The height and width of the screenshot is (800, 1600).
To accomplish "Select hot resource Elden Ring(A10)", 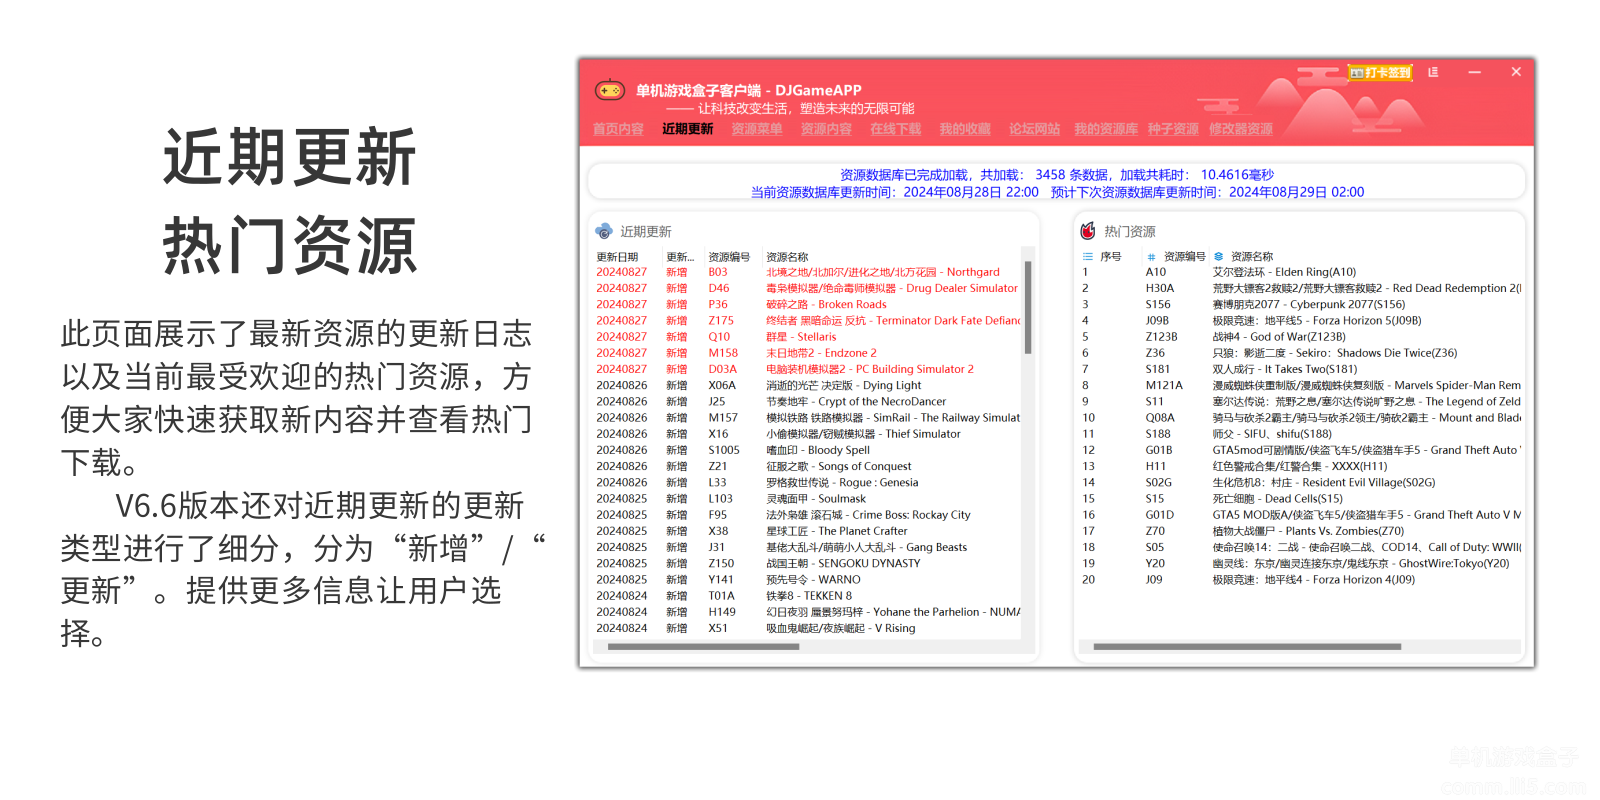I will 1300,272.
